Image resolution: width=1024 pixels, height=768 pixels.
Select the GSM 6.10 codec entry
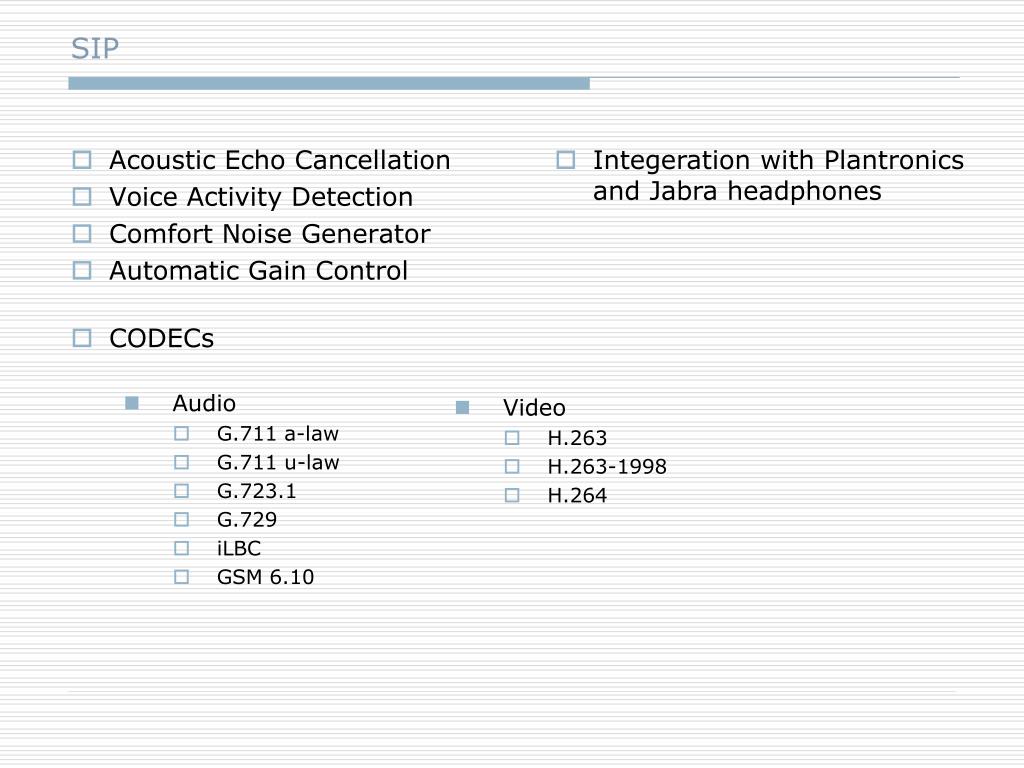(265, 577)
